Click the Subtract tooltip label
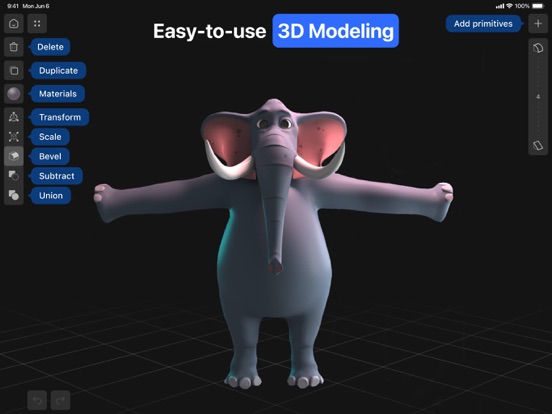552x414 pixels. click(56, 176)
